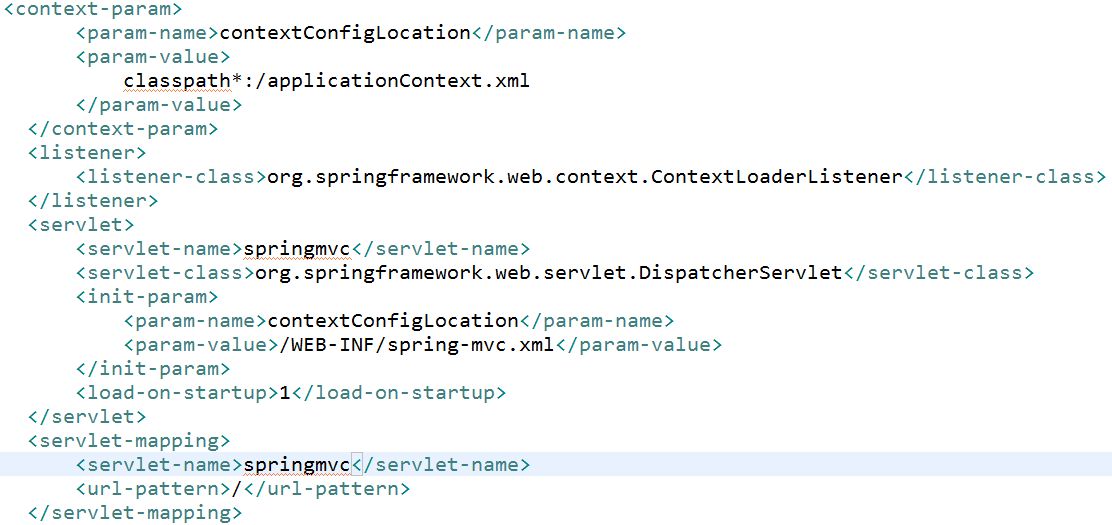
Task: Click the closing servlet-mapping tag
Action: (135, 512)
